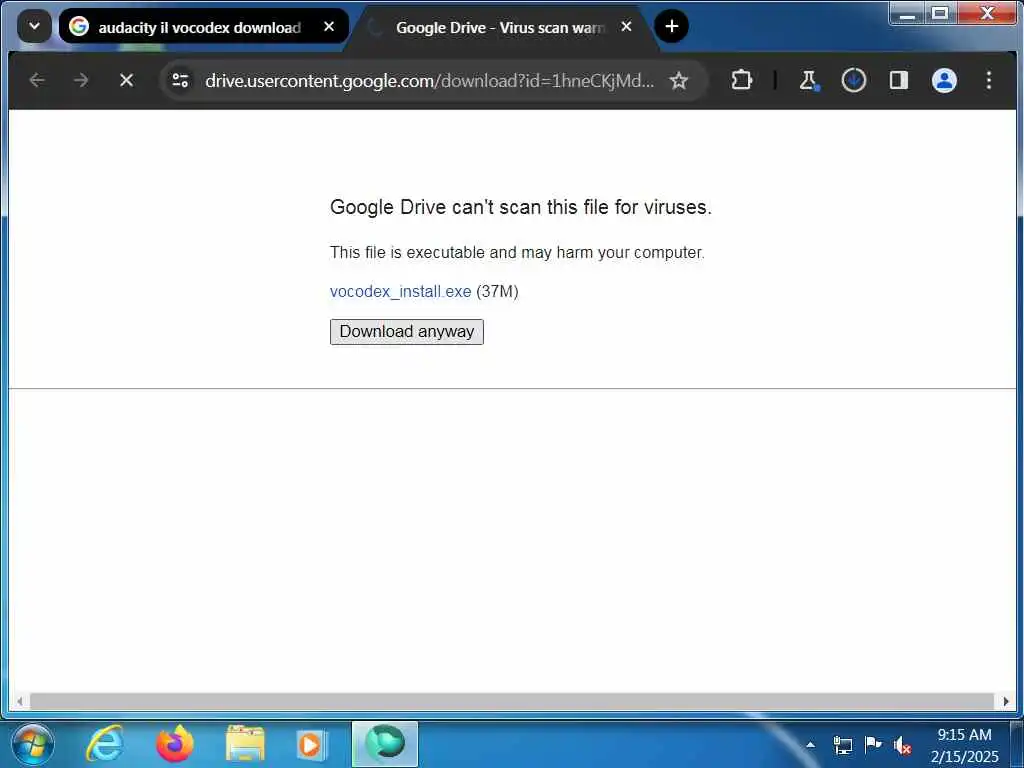Viewport: 1024px width, 768px height.
Task: Click the horizontal scrollbar thumb
Action: click(x=512, y=701)
